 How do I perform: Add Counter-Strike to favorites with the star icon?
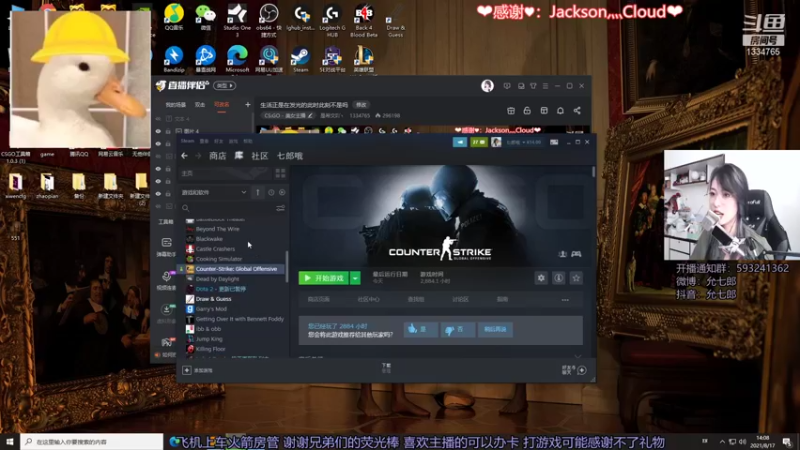tap(576, 278)
